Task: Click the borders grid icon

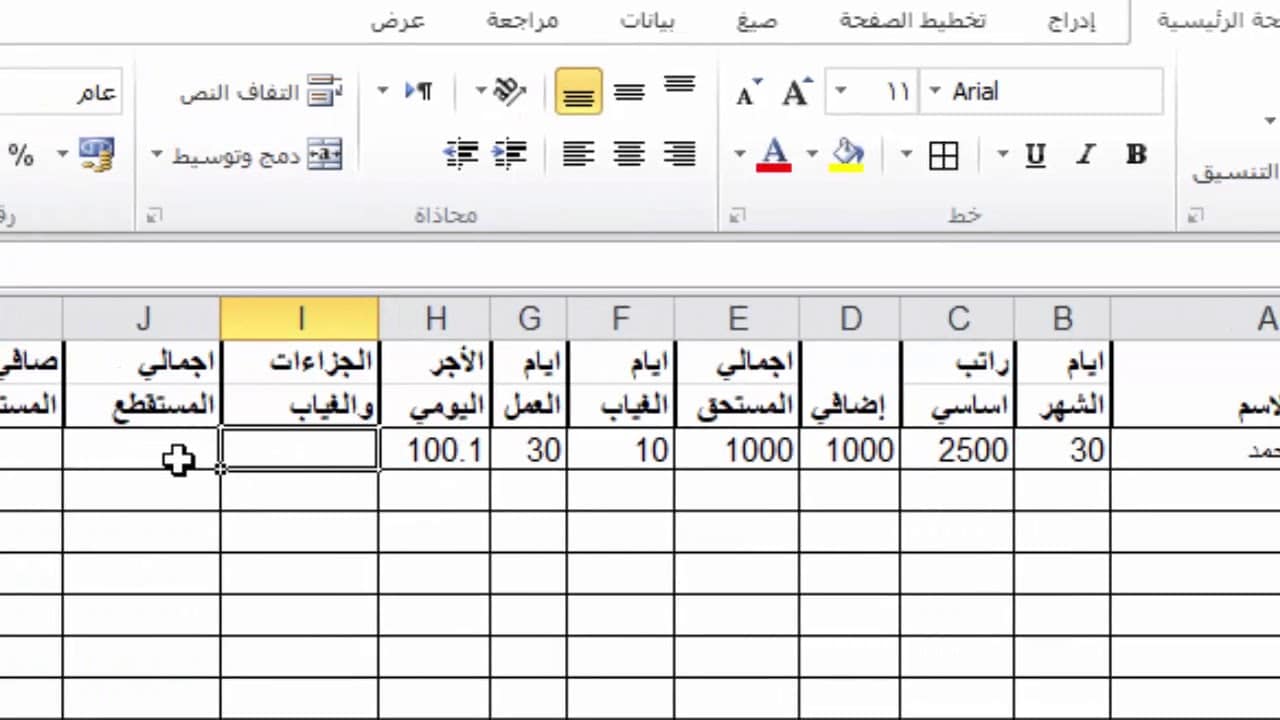Action: (943, 155)
